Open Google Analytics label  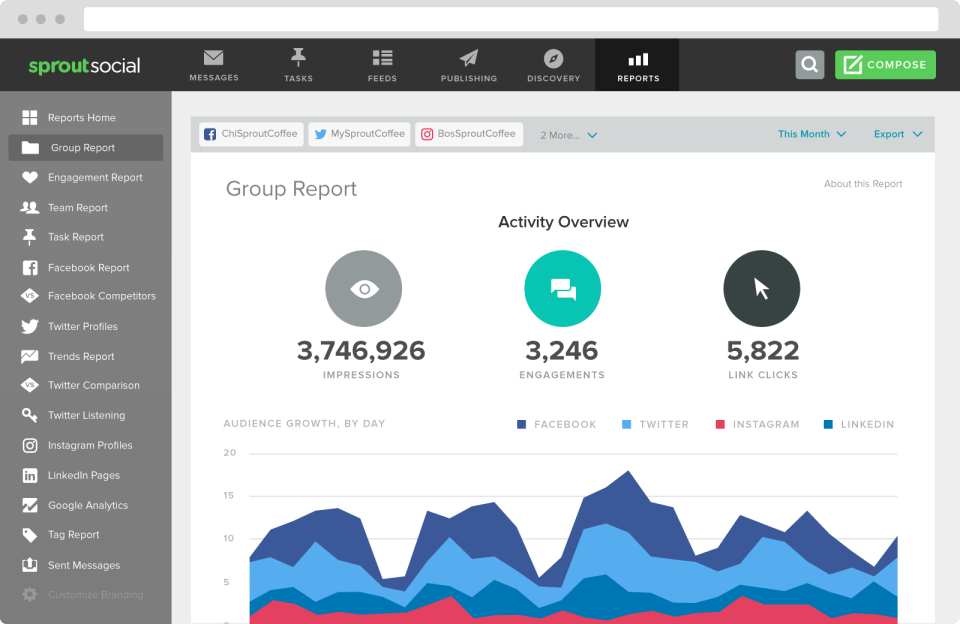(x=88, y=505)
